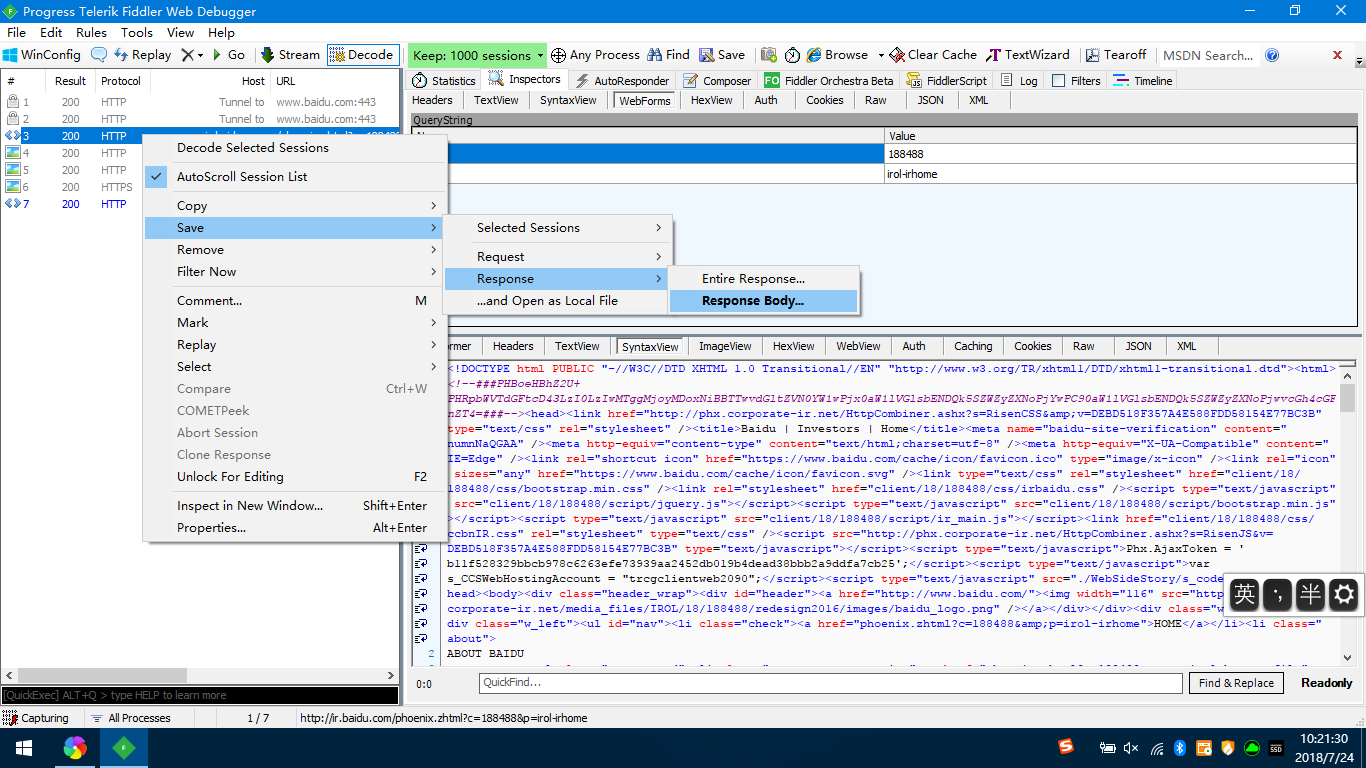
Task: Click Properties... in context menu
Action: [295, 528]
